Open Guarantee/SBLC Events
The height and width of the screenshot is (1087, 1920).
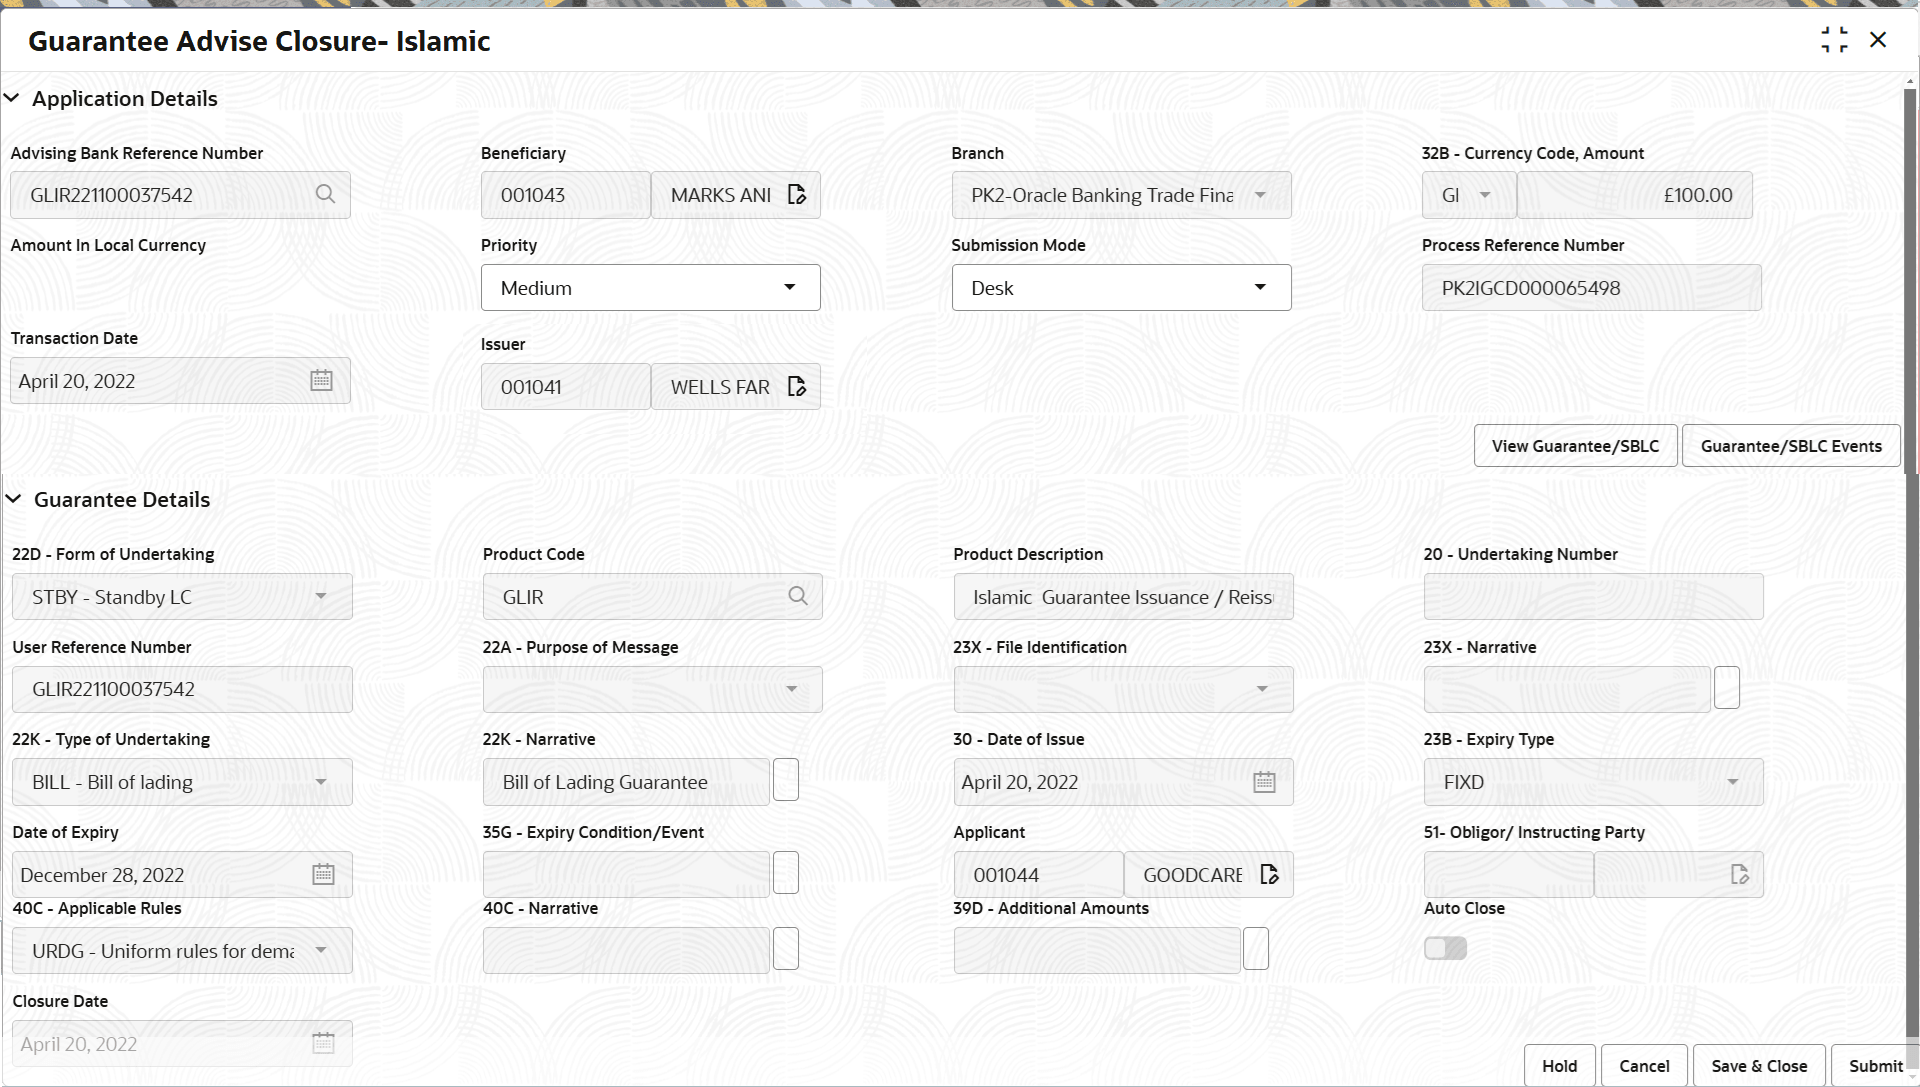(x=1790, y=446)
